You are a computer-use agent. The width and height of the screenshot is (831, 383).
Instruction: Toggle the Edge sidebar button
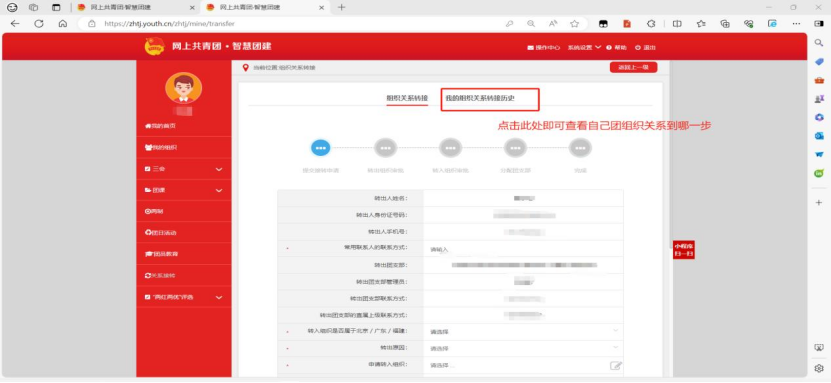pyautogui.click(x=819, y=23)
